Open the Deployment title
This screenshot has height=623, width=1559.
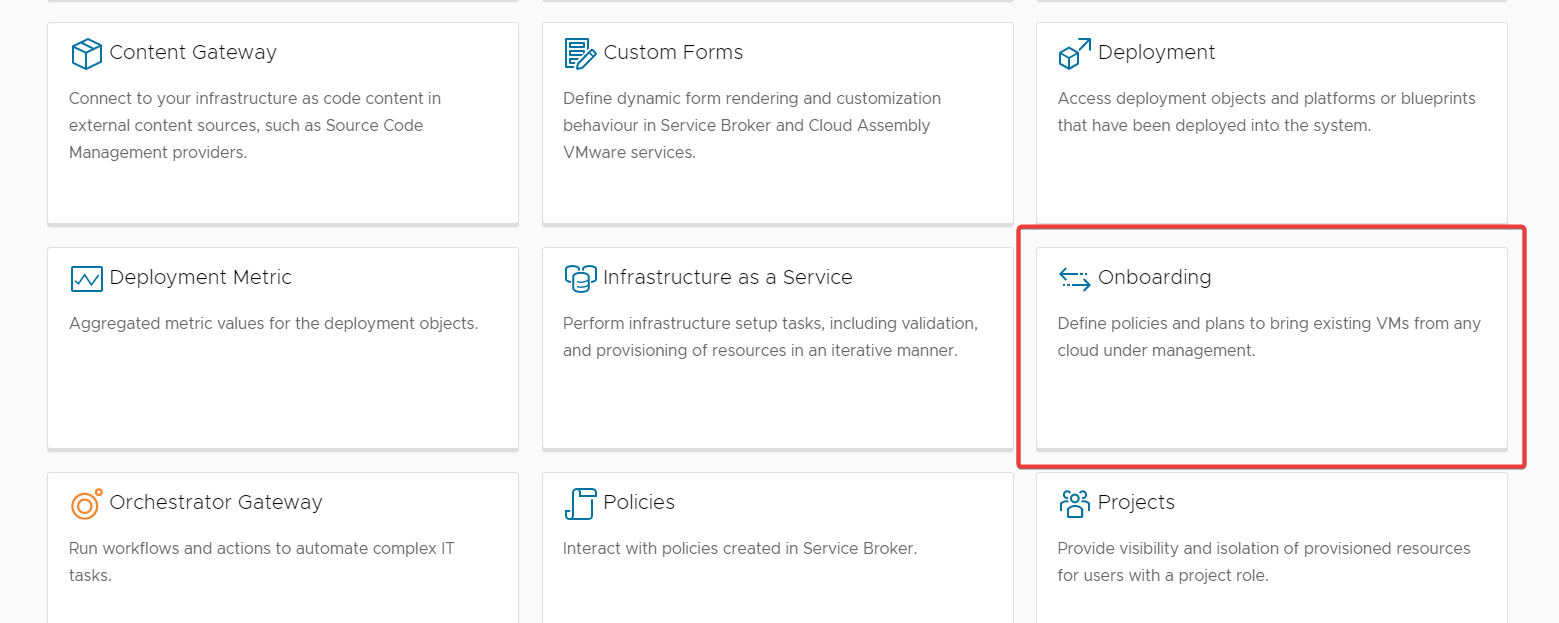1157,52
